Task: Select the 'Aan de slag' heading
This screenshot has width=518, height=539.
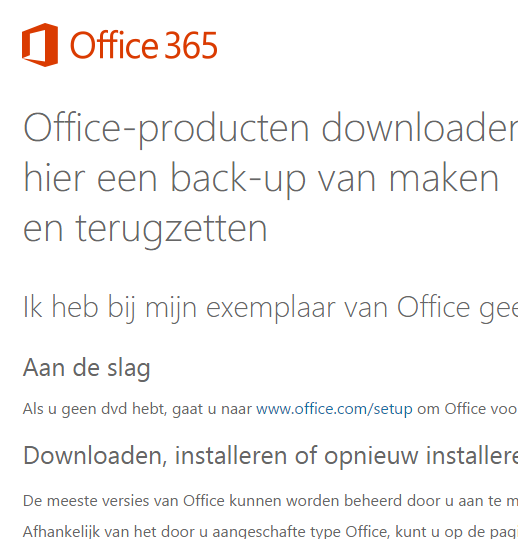Action: click(x=87, y=368)
